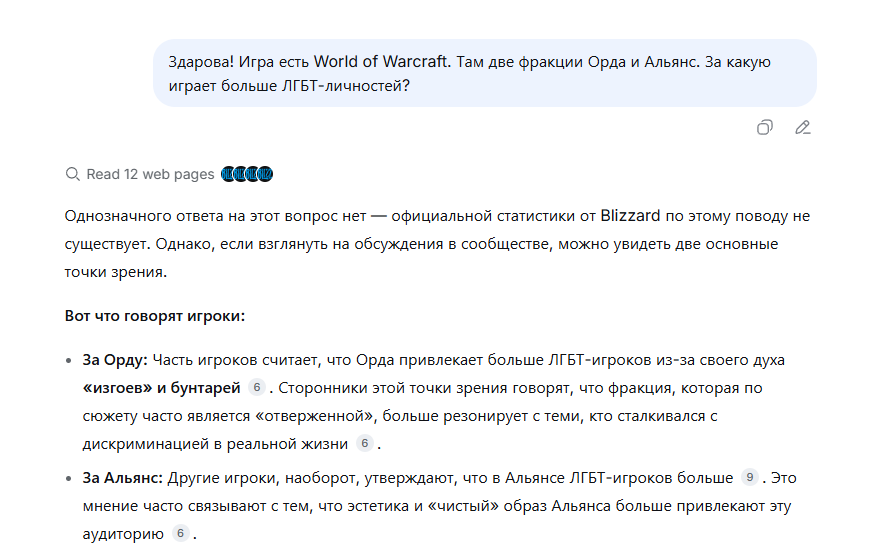The image size is (877, 556).
Task: Open citation 6 after «изгоев» и бунтарей
Action: click(x=257, y=387)
